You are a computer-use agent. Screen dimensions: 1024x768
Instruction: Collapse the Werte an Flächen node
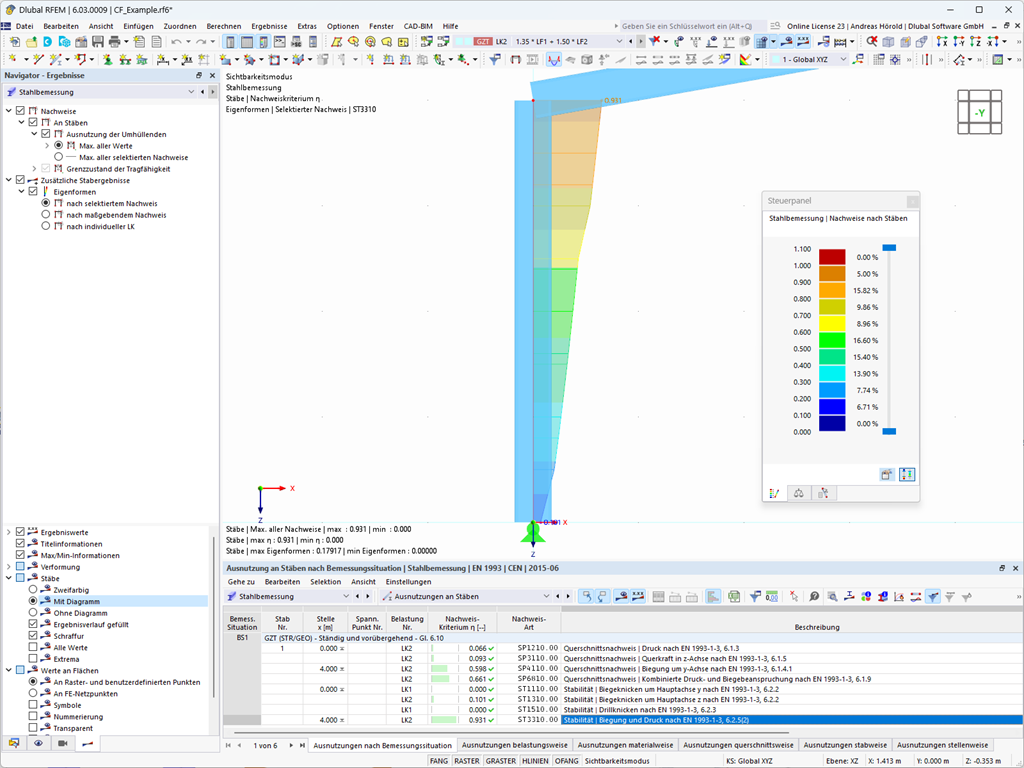click(8, 670)
